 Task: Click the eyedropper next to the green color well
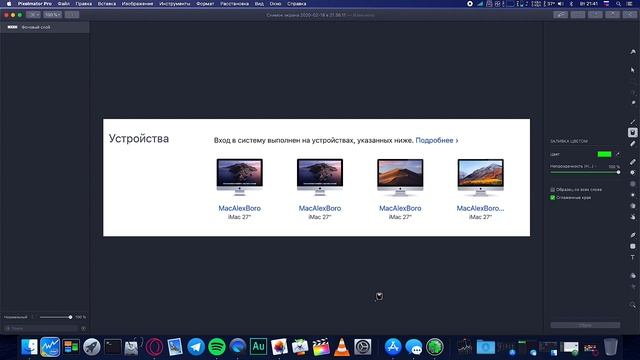tap(618, 154)
